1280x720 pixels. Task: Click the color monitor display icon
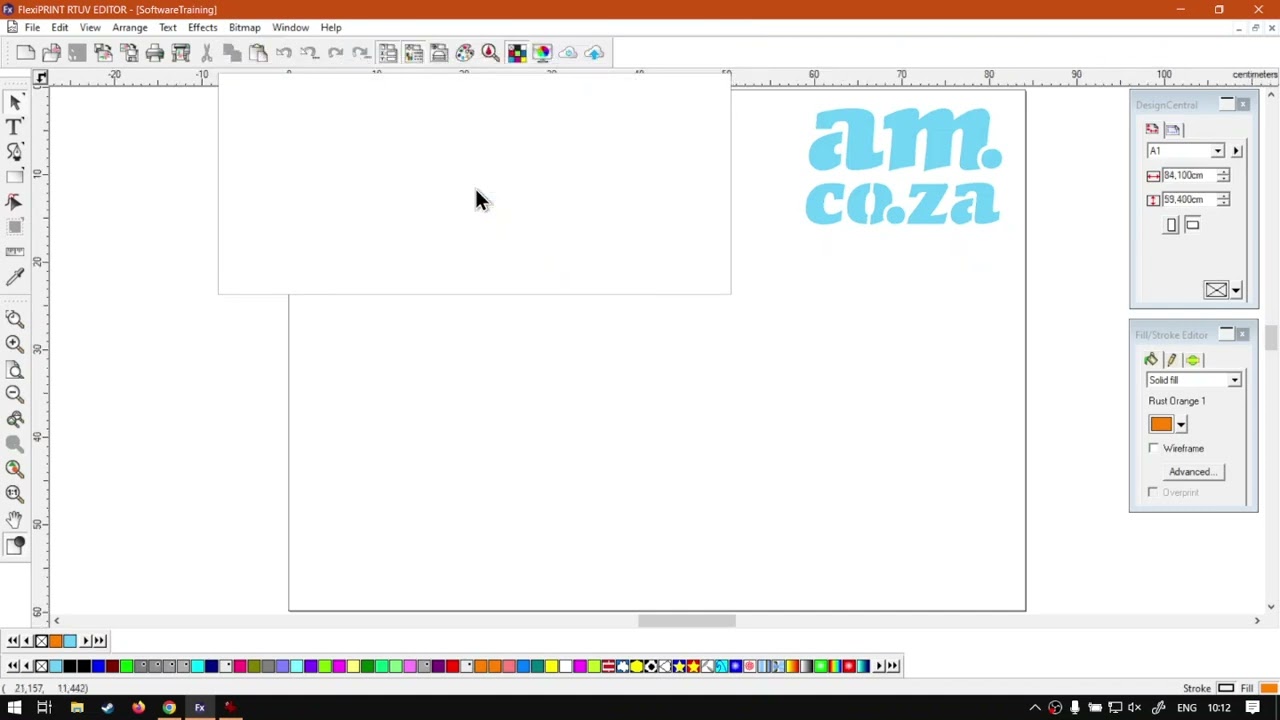(542, 53)
